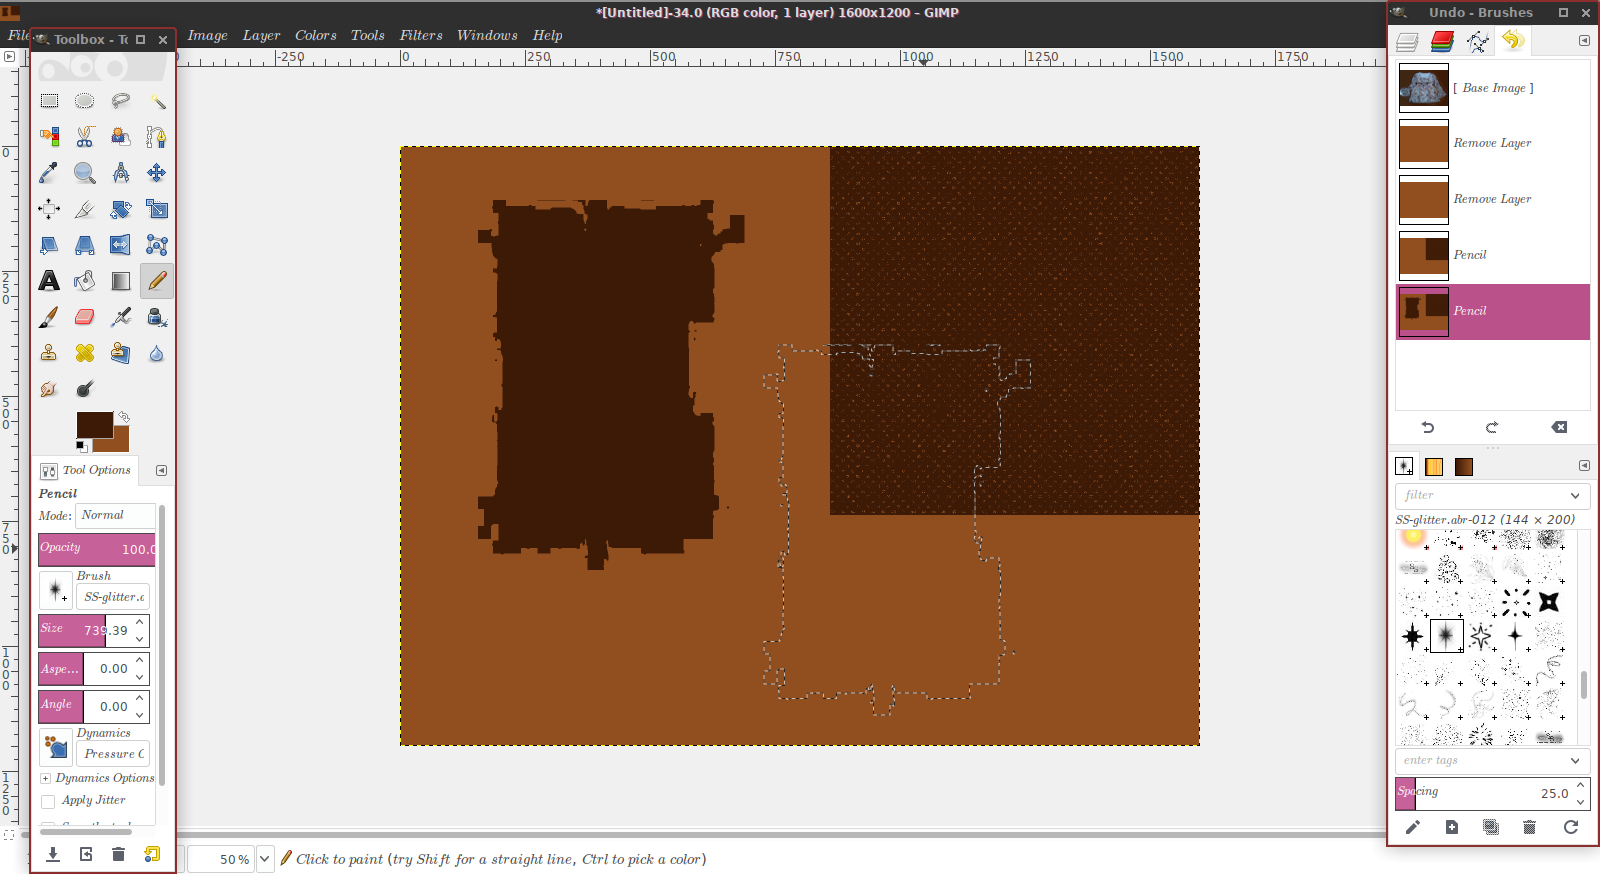Expand the Dynamics Options section
Screen dimensions: 1600x874
pyautogui.click(x=45, y=778)
